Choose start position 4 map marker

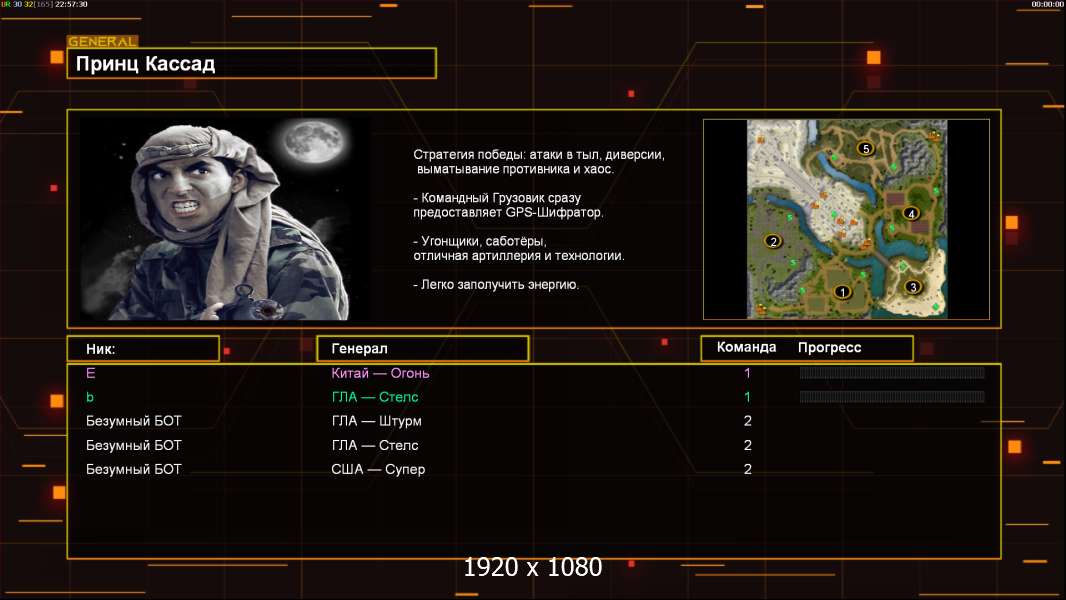(x=910, y=213)
